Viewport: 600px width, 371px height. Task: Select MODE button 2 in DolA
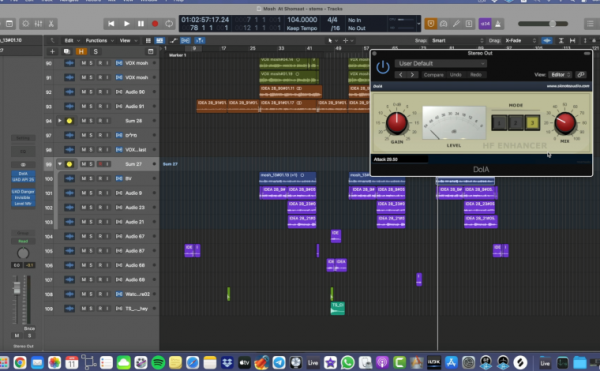click(x=515, y=123)
